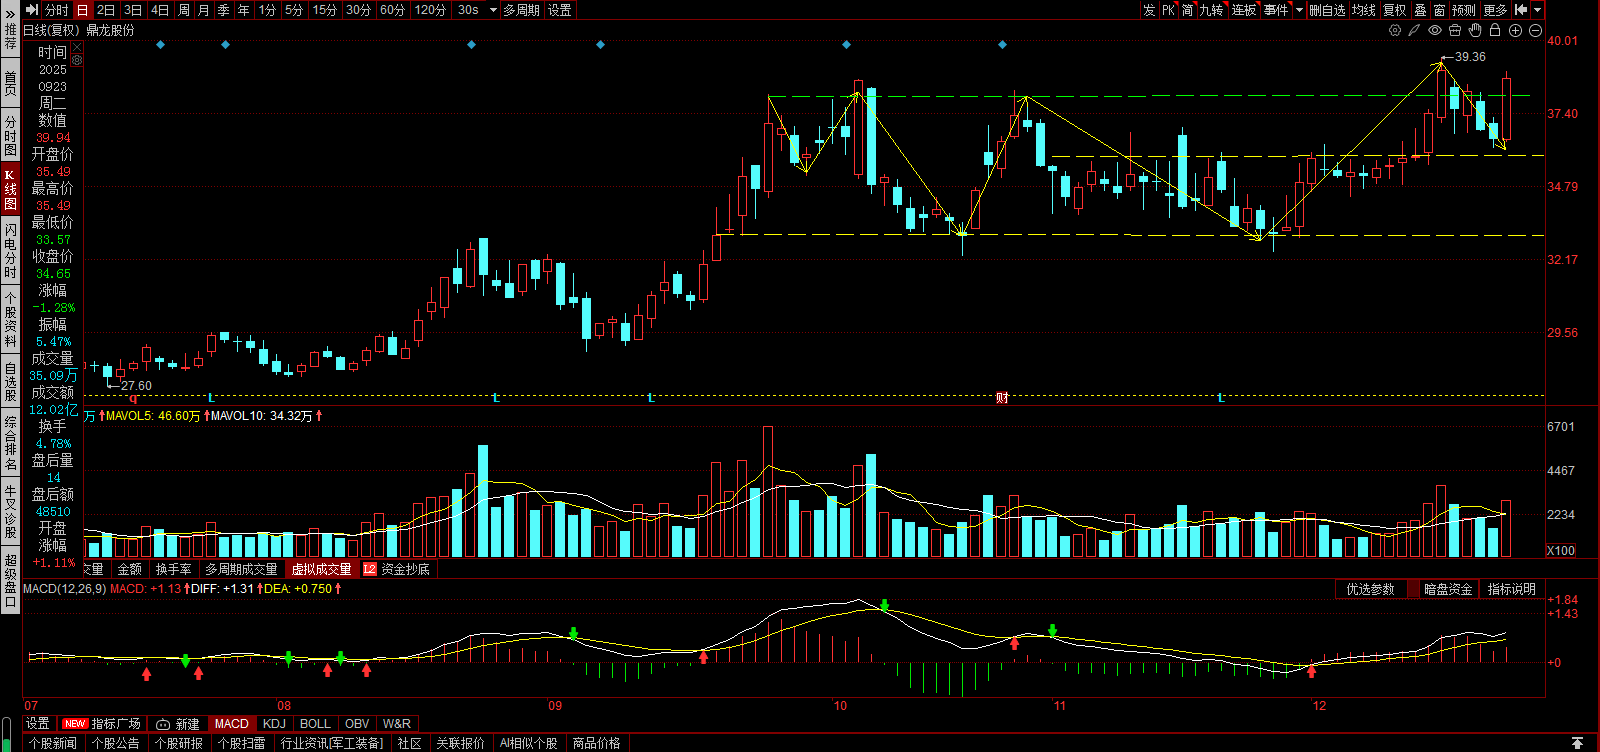Open the NEW 指标广场 badge
The image size is (1600, 752).
coord(75,724)
